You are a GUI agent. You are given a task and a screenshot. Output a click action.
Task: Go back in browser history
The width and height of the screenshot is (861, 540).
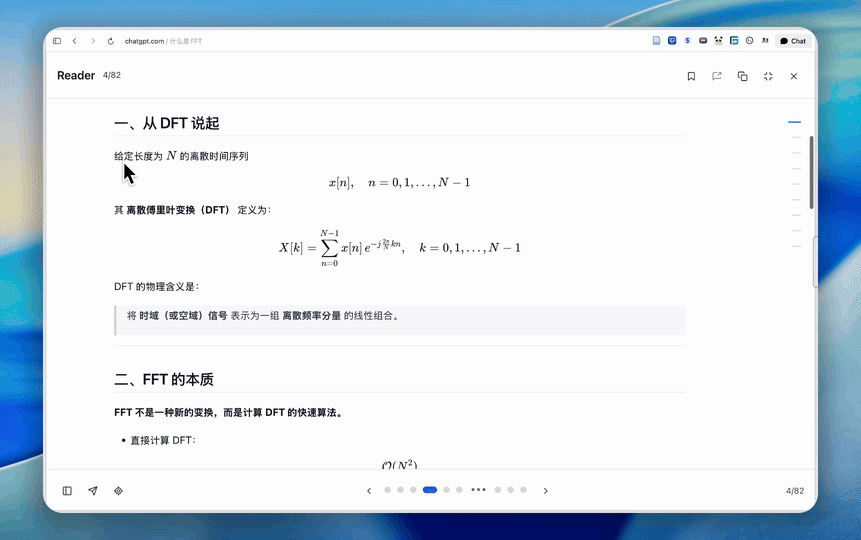(x=75, y=41)
